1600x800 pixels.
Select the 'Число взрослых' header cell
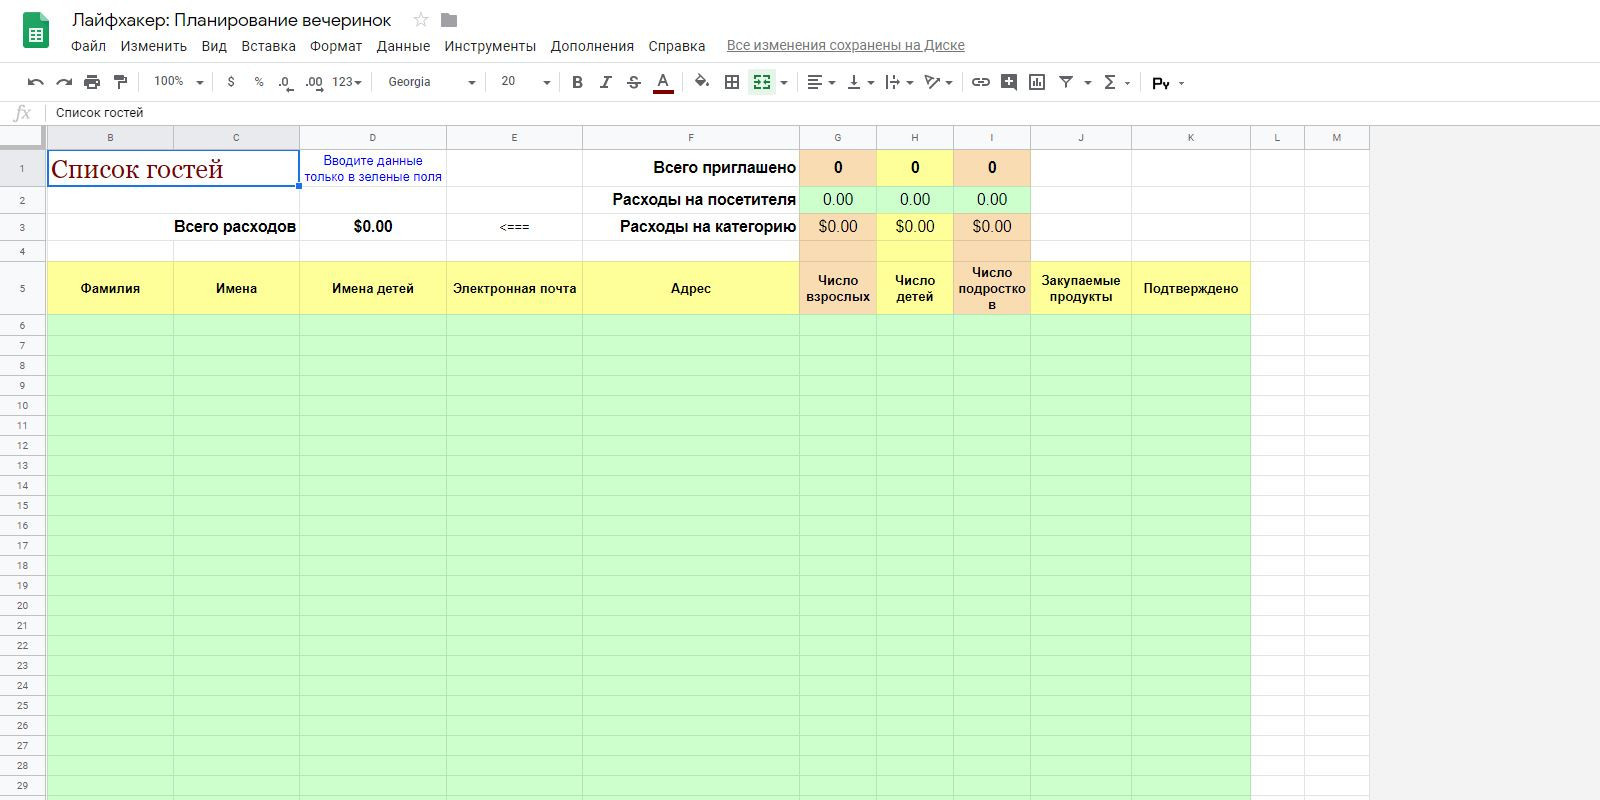(x=838, y=288)
